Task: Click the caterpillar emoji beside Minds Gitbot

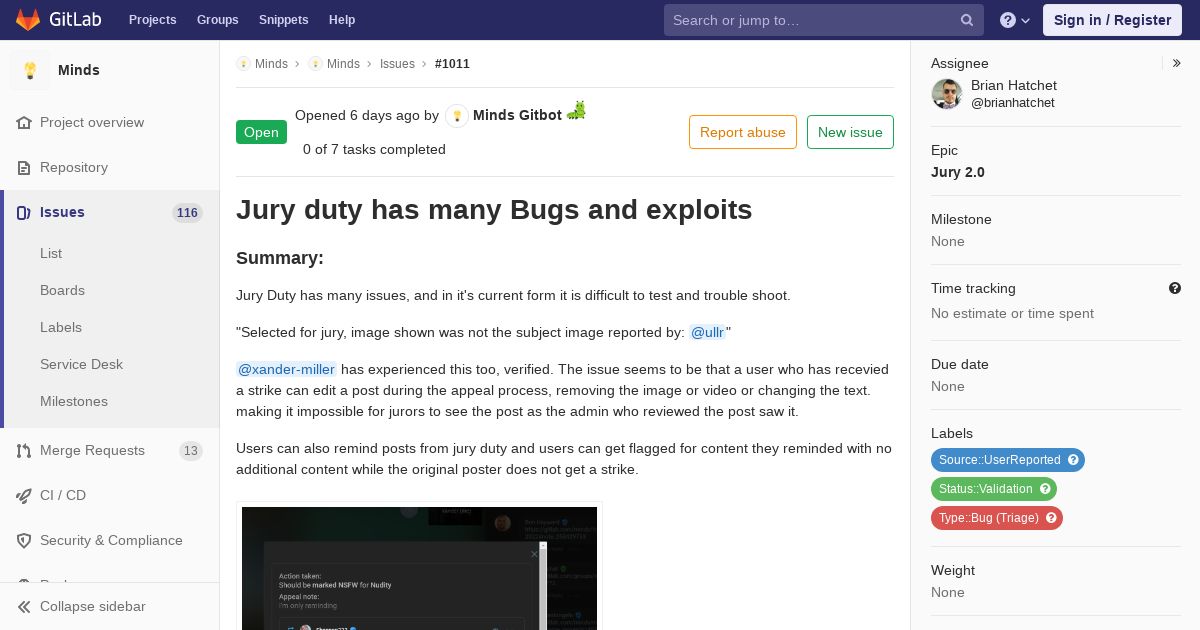Action: 576,111
